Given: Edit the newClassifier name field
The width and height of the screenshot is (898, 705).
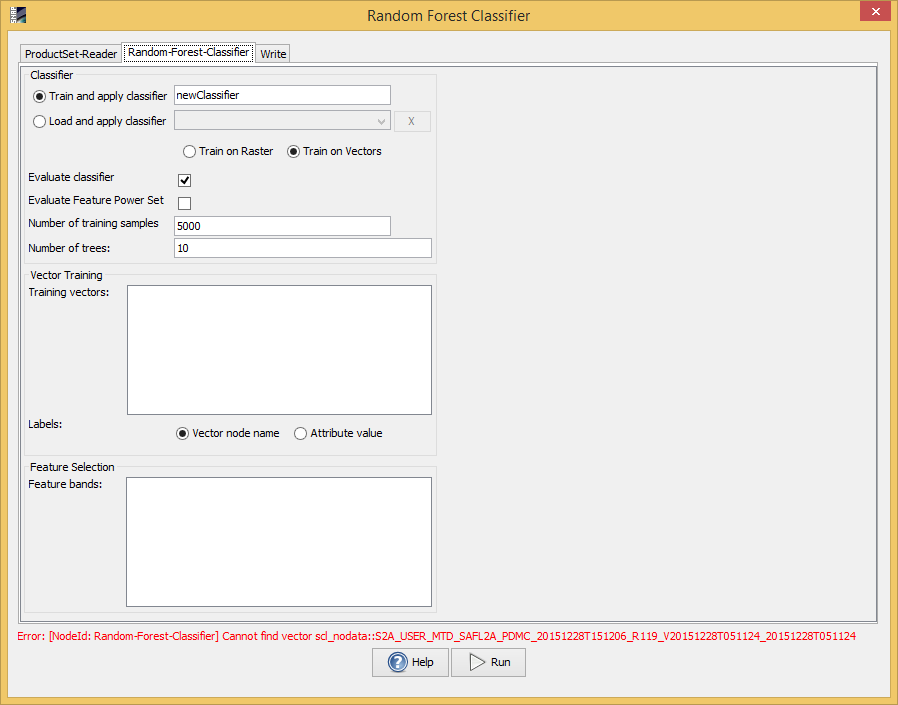Looking at the screenshot, I should point(282,95).
